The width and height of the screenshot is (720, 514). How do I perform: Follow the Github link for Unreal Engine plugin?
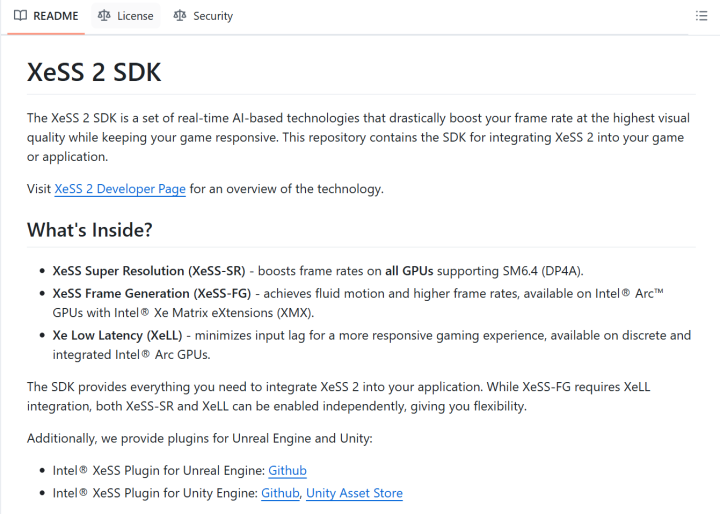[x=287, y=470]
